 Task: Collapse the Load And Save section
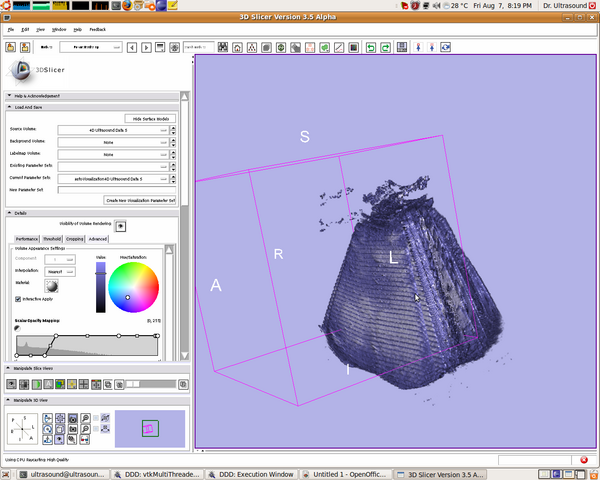click(92, 108)
